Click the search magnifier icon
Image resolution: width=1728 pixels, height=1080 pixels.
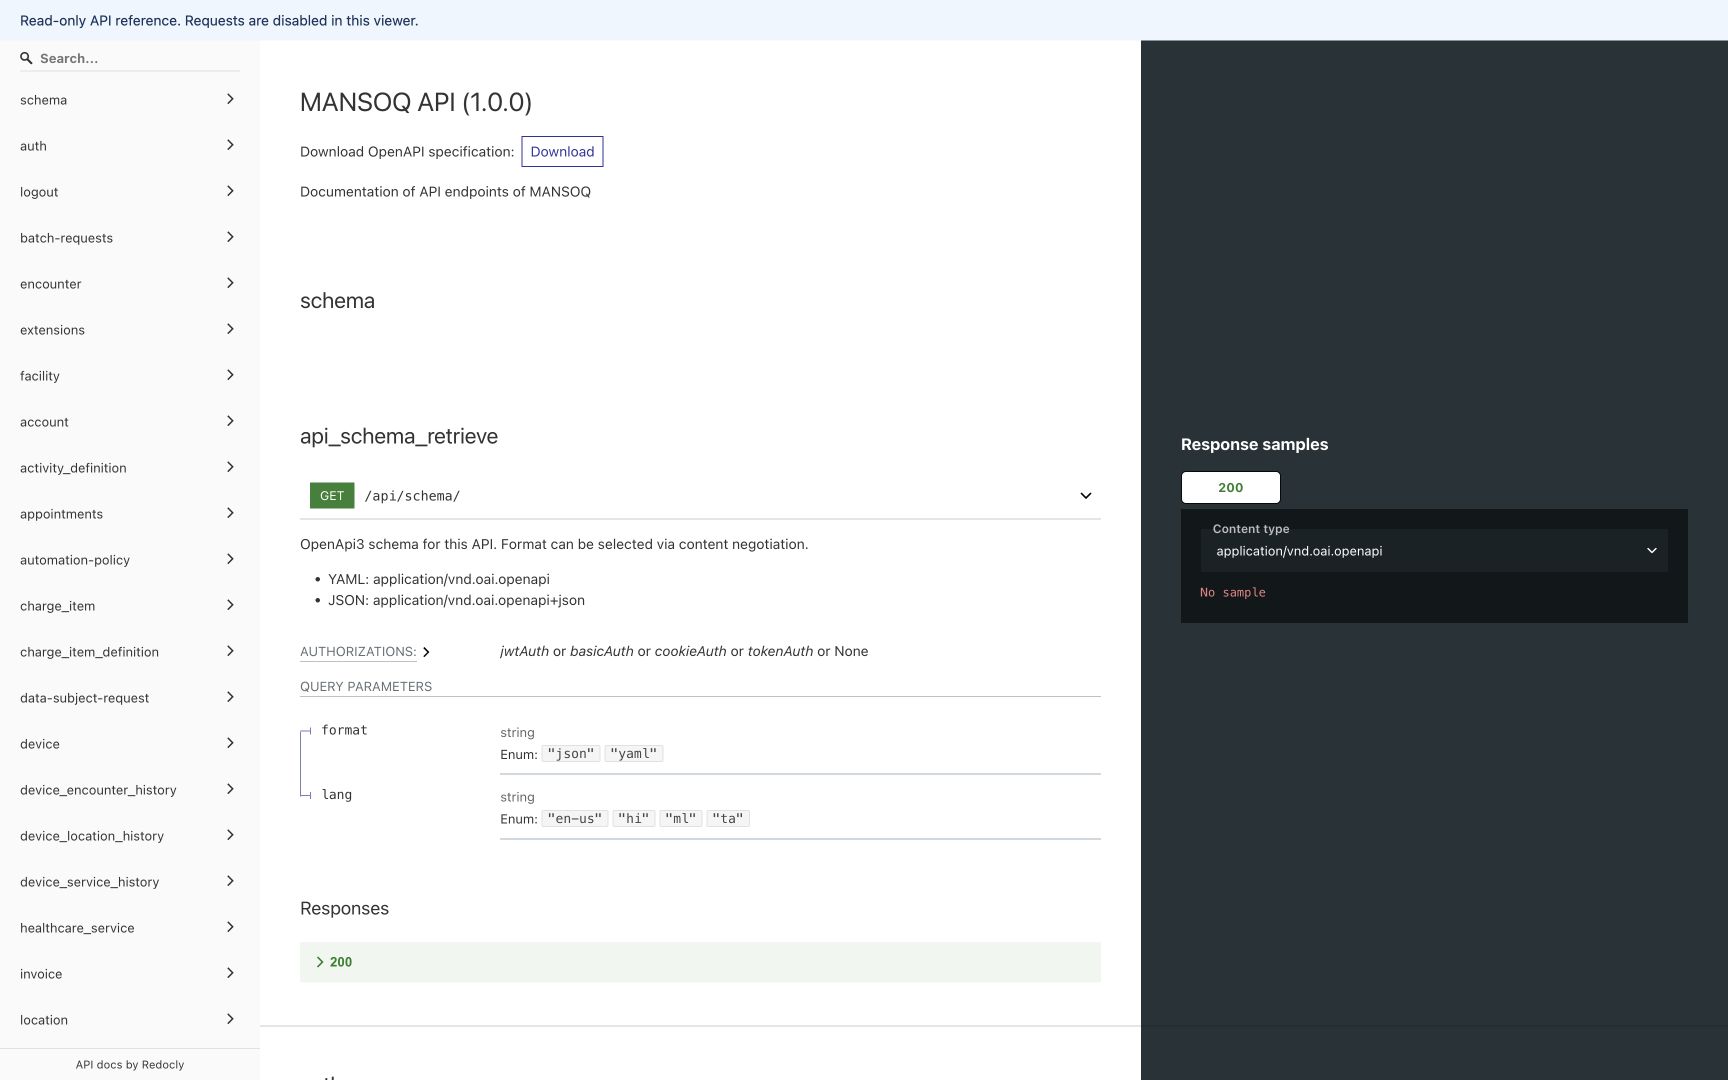click(26, 58)
